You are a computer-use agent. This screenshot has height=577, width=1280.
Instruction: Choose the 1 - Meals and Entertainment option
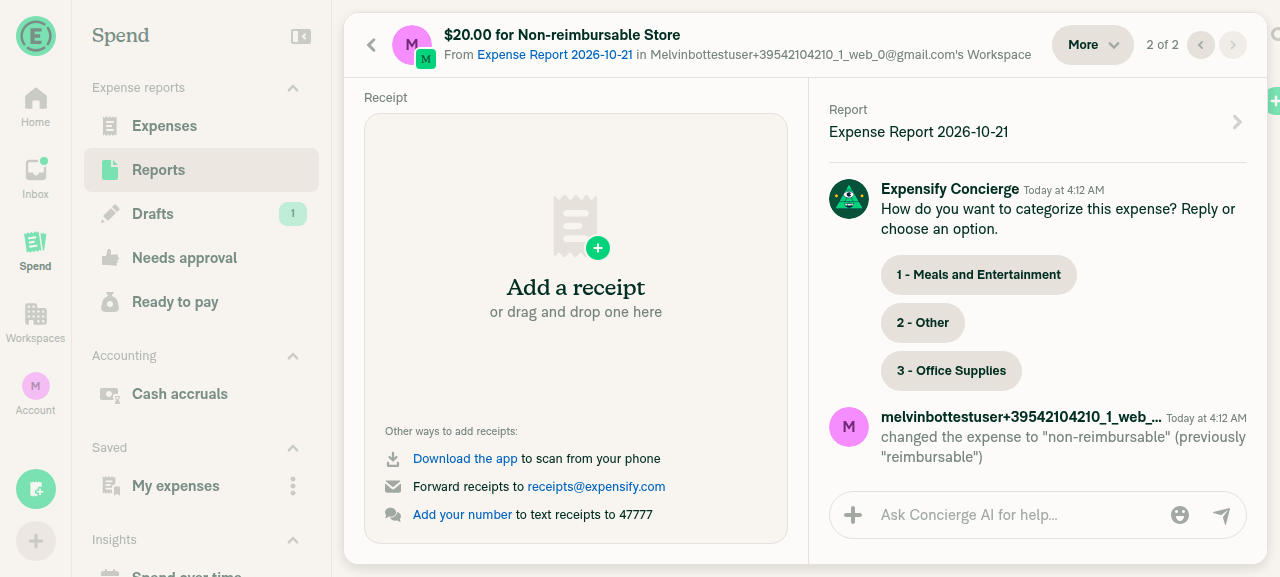[x=979, y=275]
